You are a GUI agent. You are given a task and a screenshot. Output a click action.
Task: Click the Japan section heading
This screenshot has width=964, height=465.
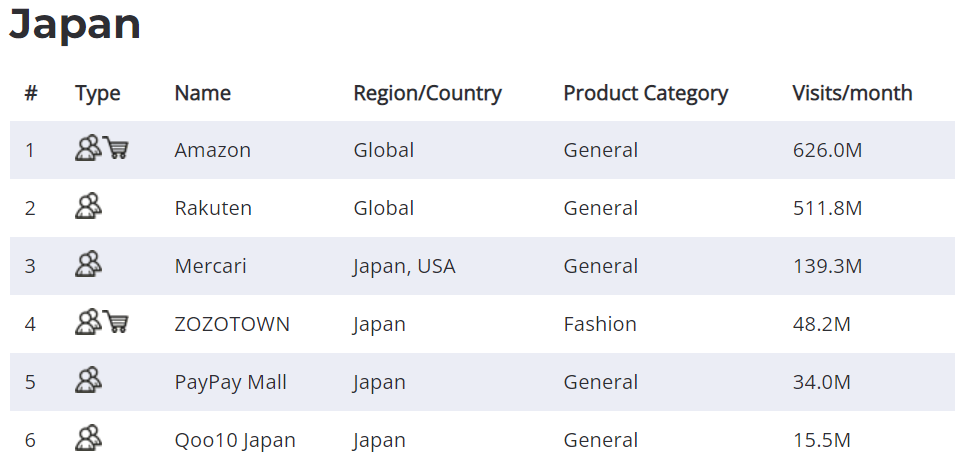point(75,25)
